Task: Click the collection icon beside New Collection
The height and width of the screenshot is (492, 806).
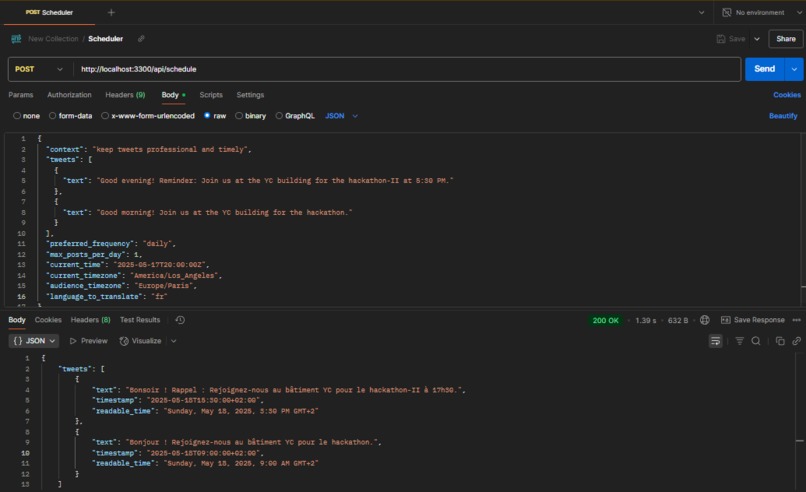Action: pyautogui.click(x=16, y=39)
